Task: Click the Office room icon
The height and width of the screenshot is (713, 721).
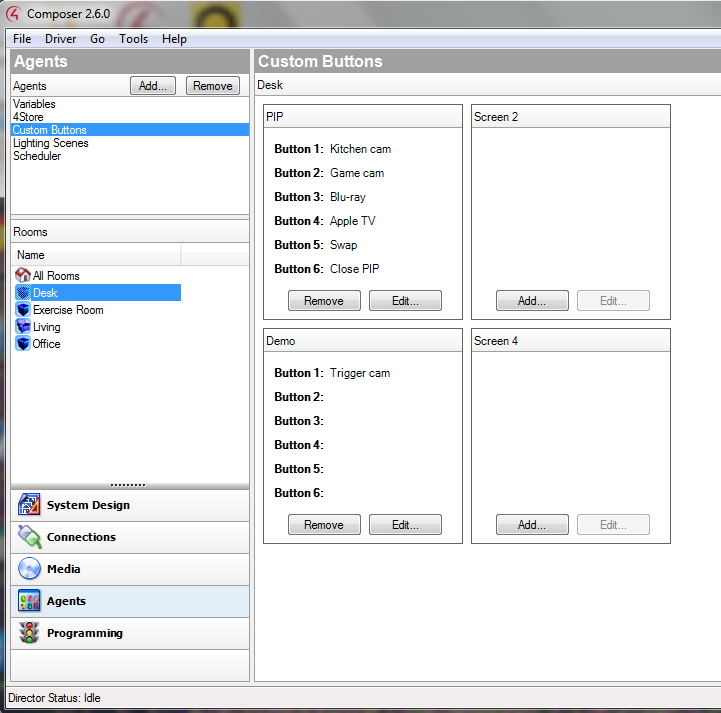Action: (x=23, y=344)
